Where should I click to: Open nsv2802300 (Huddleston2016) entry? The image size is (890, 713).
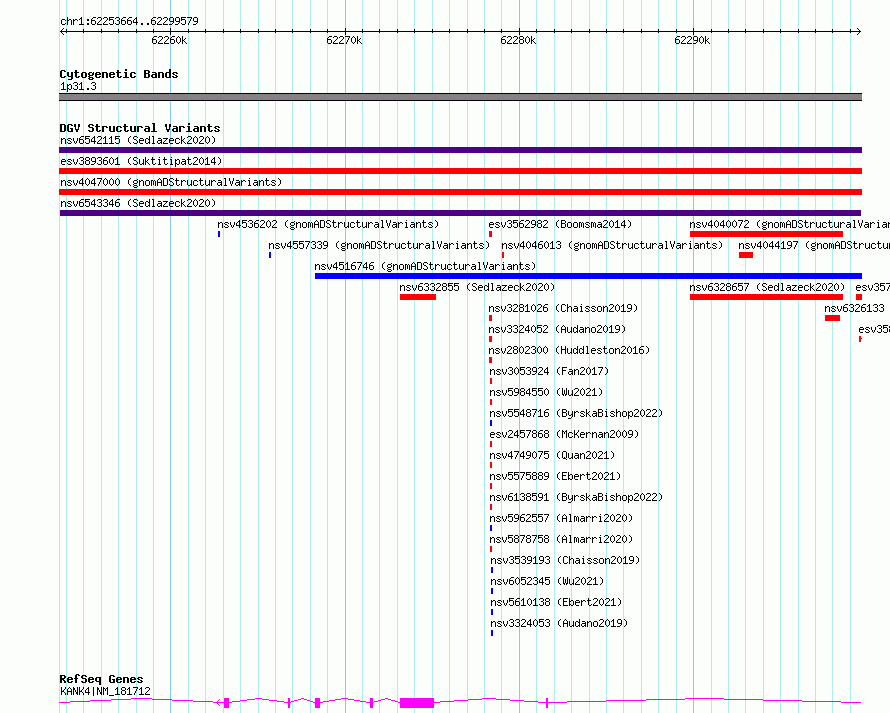[569, 350]
